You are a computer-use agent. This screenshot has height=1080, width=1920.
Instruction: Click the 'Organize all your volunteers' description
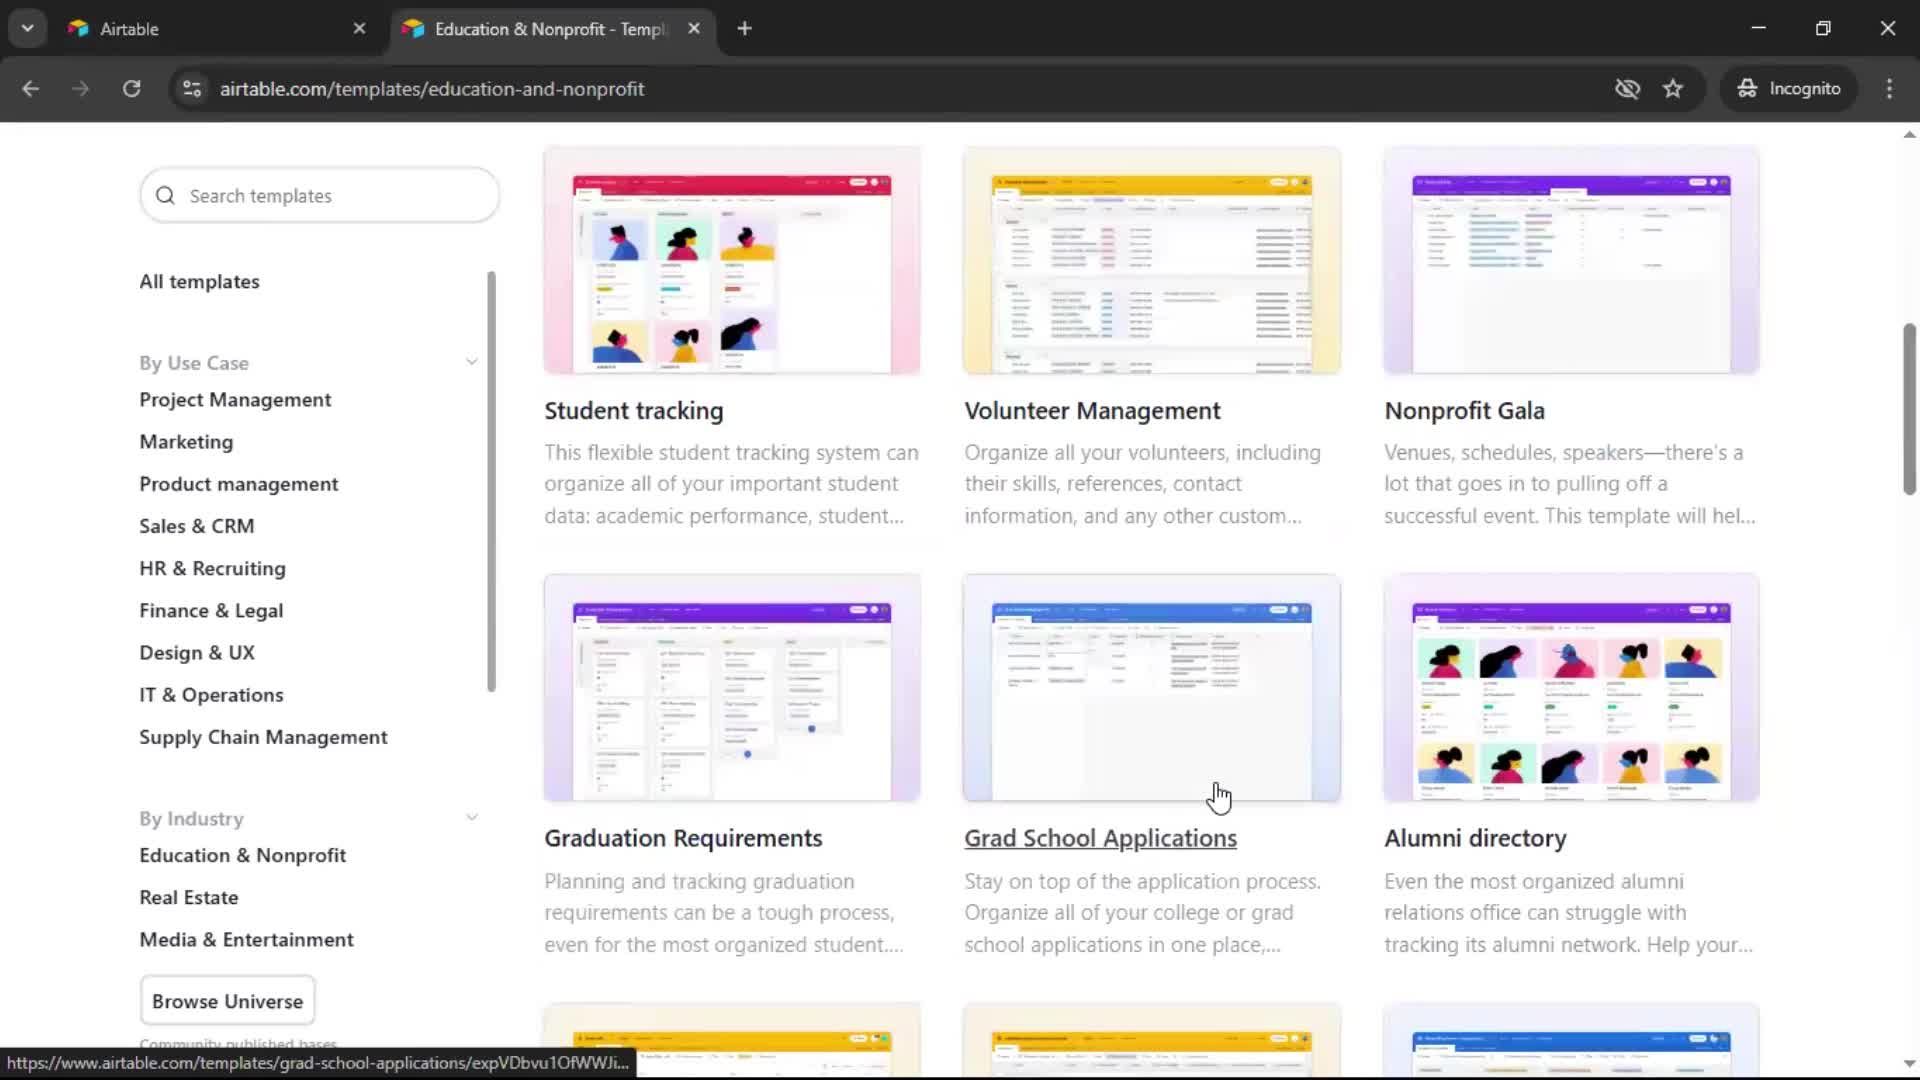point(1142,484)
